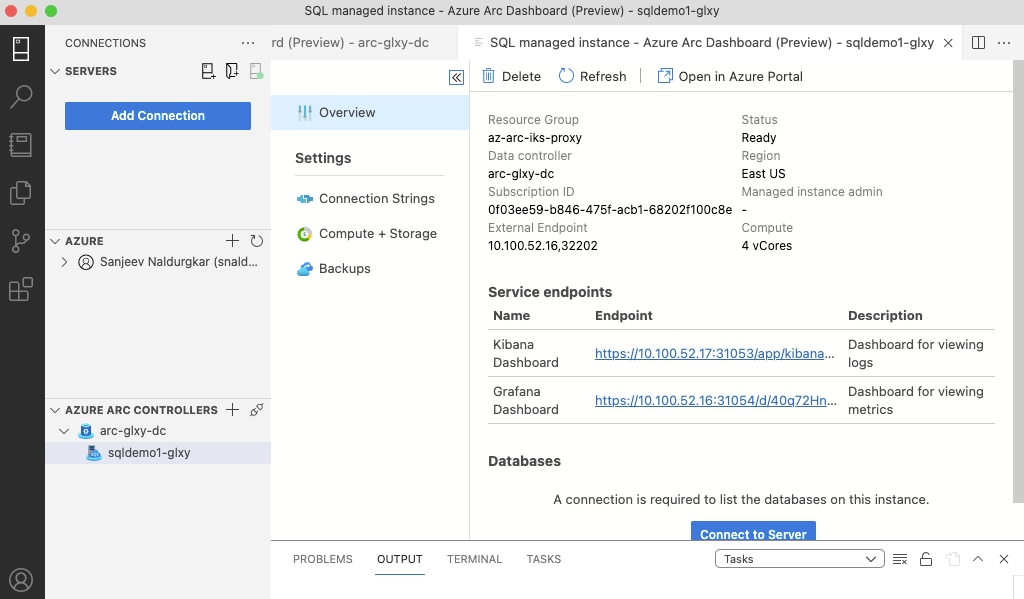Add a new Azure Arc controller

(232, 410)
